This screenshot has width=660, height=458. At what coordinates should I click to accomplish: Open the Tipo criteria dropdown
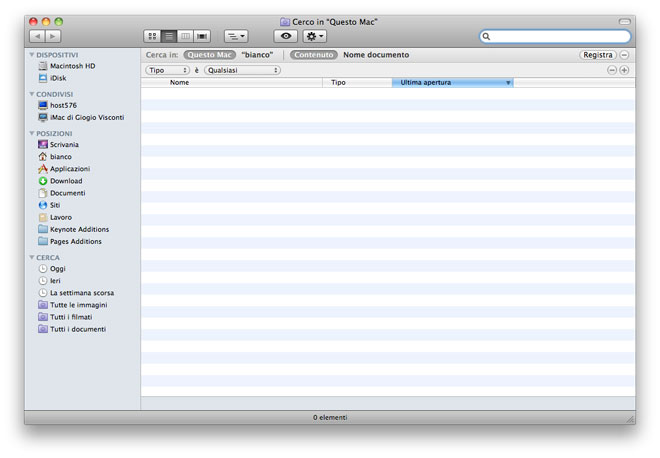tap(168, 70)
